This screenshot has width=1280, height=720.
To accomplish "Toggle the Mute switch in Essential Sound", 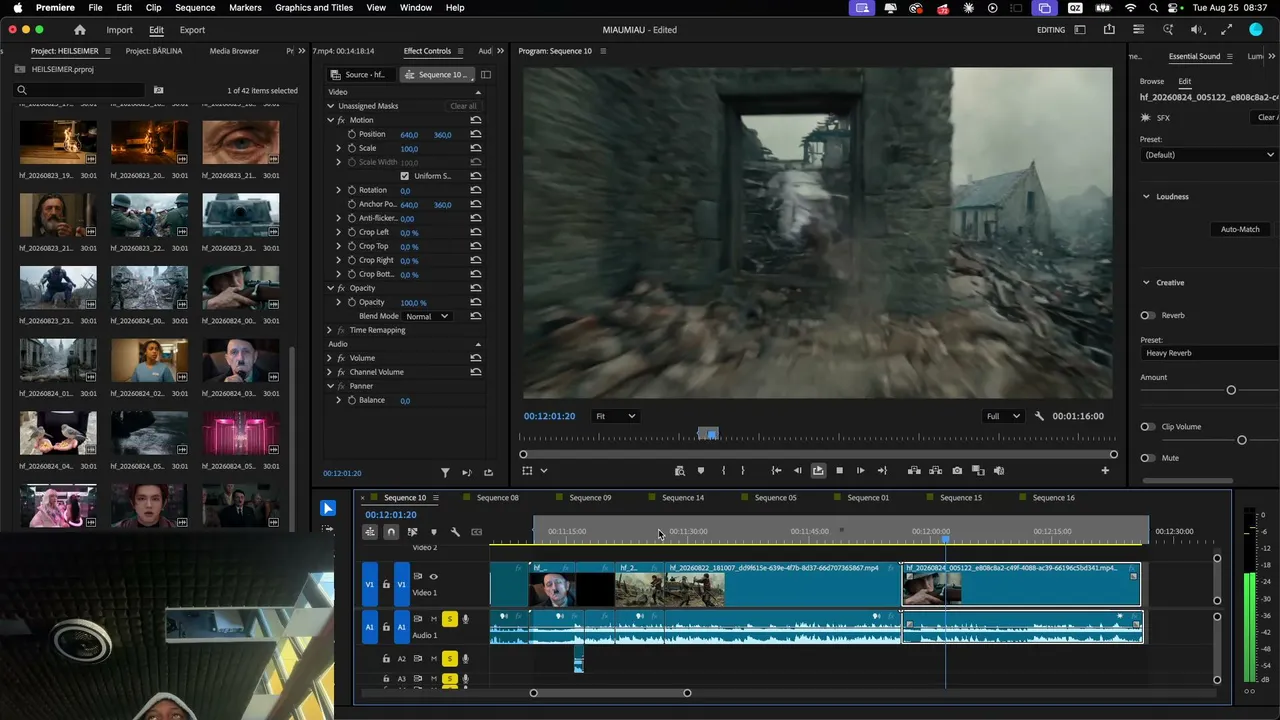I will (x=1147, y=458).
